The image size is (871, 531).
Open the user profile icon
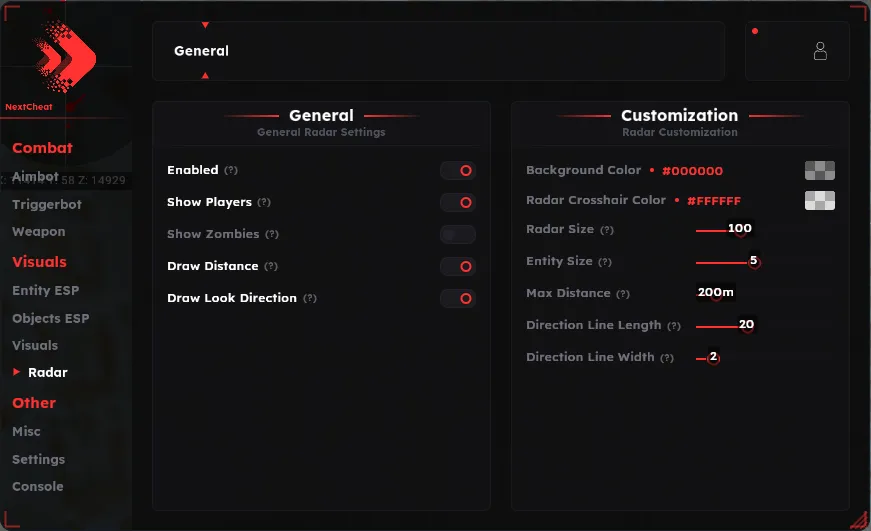tap(820, 51)
